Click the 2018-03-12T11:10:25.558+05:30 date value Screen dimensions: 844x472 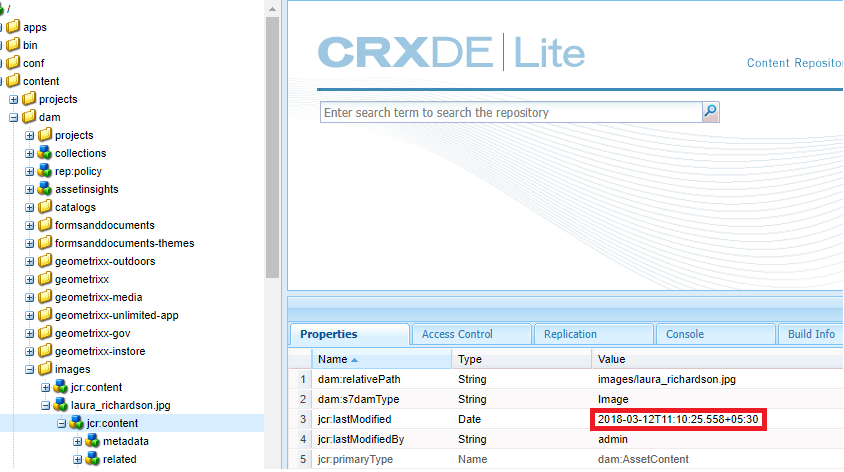pos(678,419)
